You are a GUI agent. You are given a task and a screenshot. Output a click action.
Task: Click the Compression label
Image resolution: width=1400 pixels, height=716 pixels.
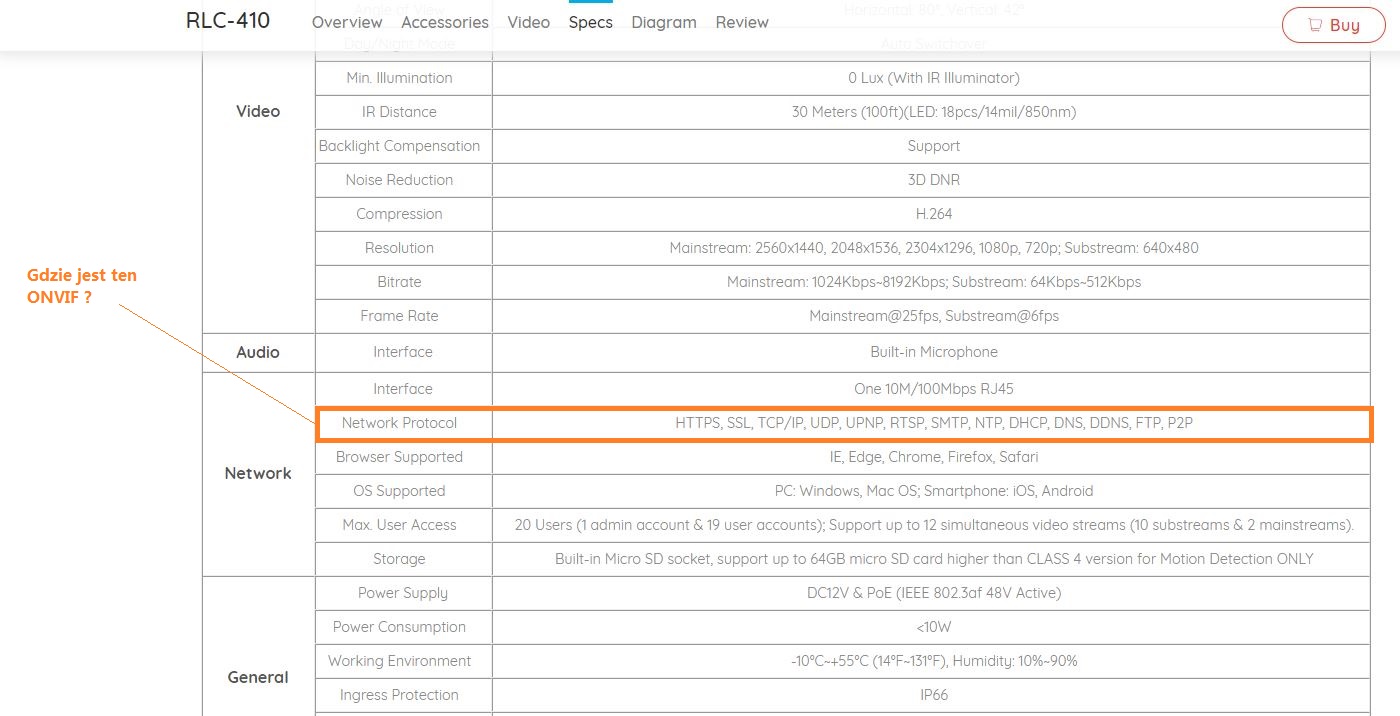399,214
